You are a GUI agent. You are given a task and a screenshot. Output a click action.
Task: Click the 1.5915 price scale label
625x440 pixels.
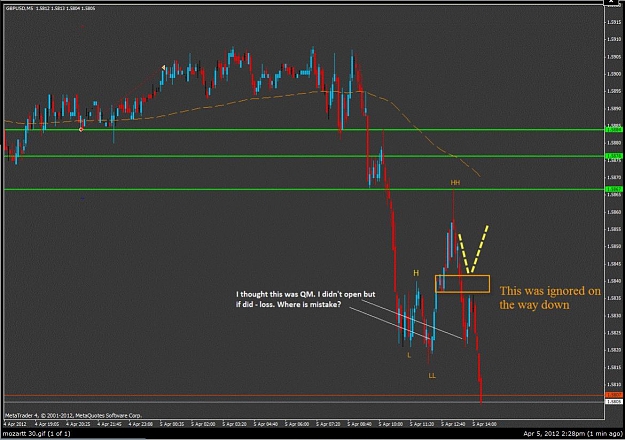click(x=614, y=22)
